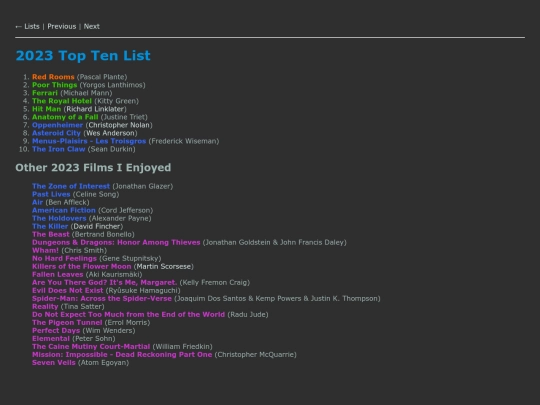The image size is (540, 405).
Task: Open the Previous list link
Action: click(x=62, y=27)
